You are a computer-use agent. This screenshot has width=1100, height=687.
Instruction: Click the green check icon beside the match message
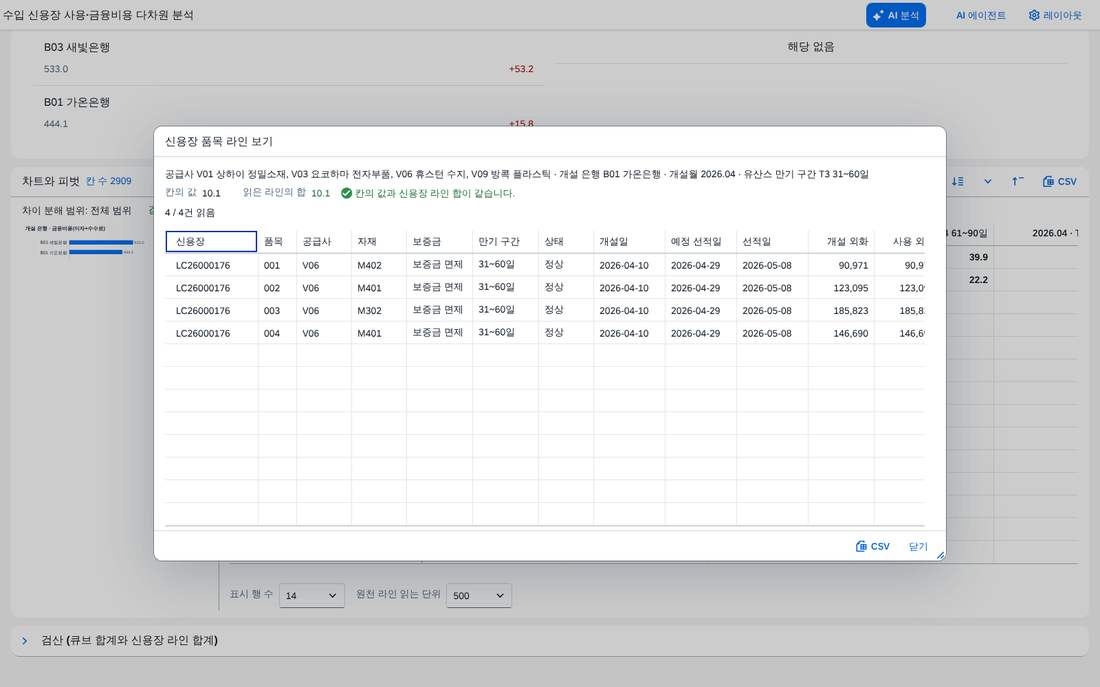(346, 193)
